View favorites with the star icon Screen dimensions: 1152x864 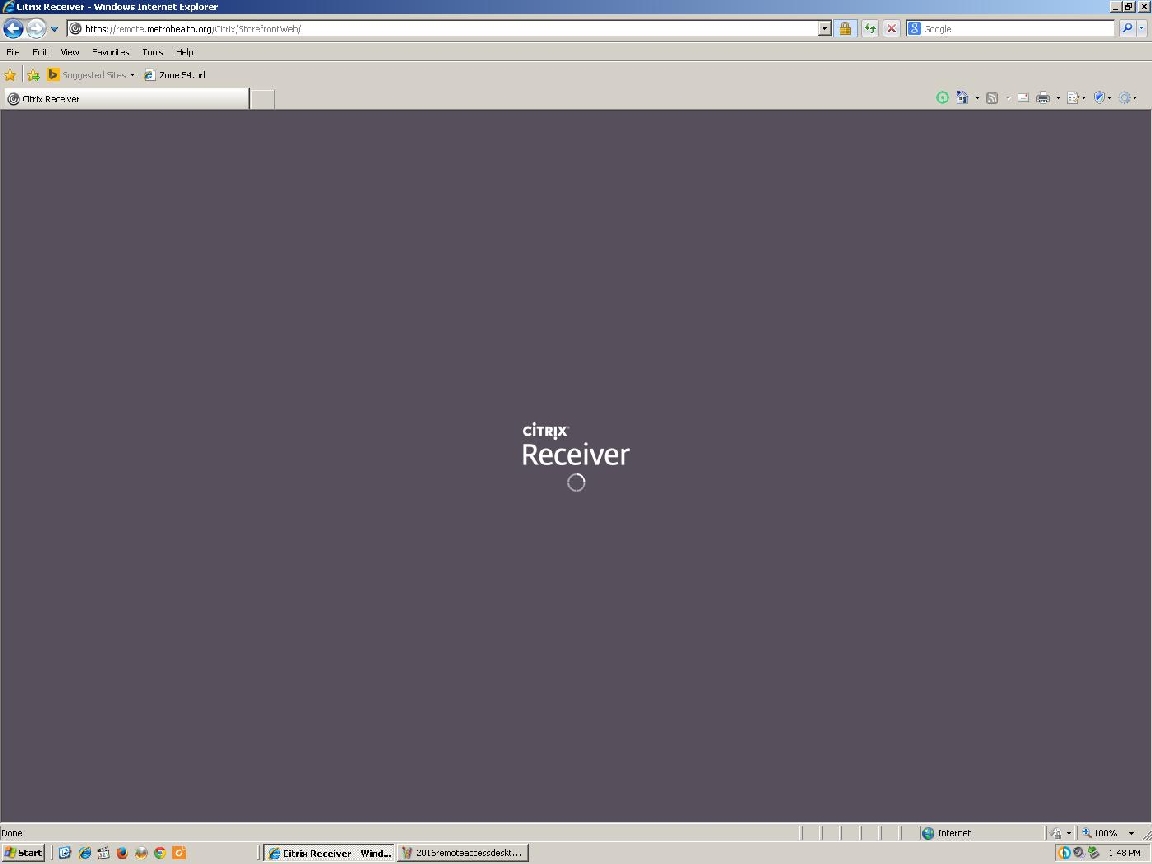pos(9,74)
